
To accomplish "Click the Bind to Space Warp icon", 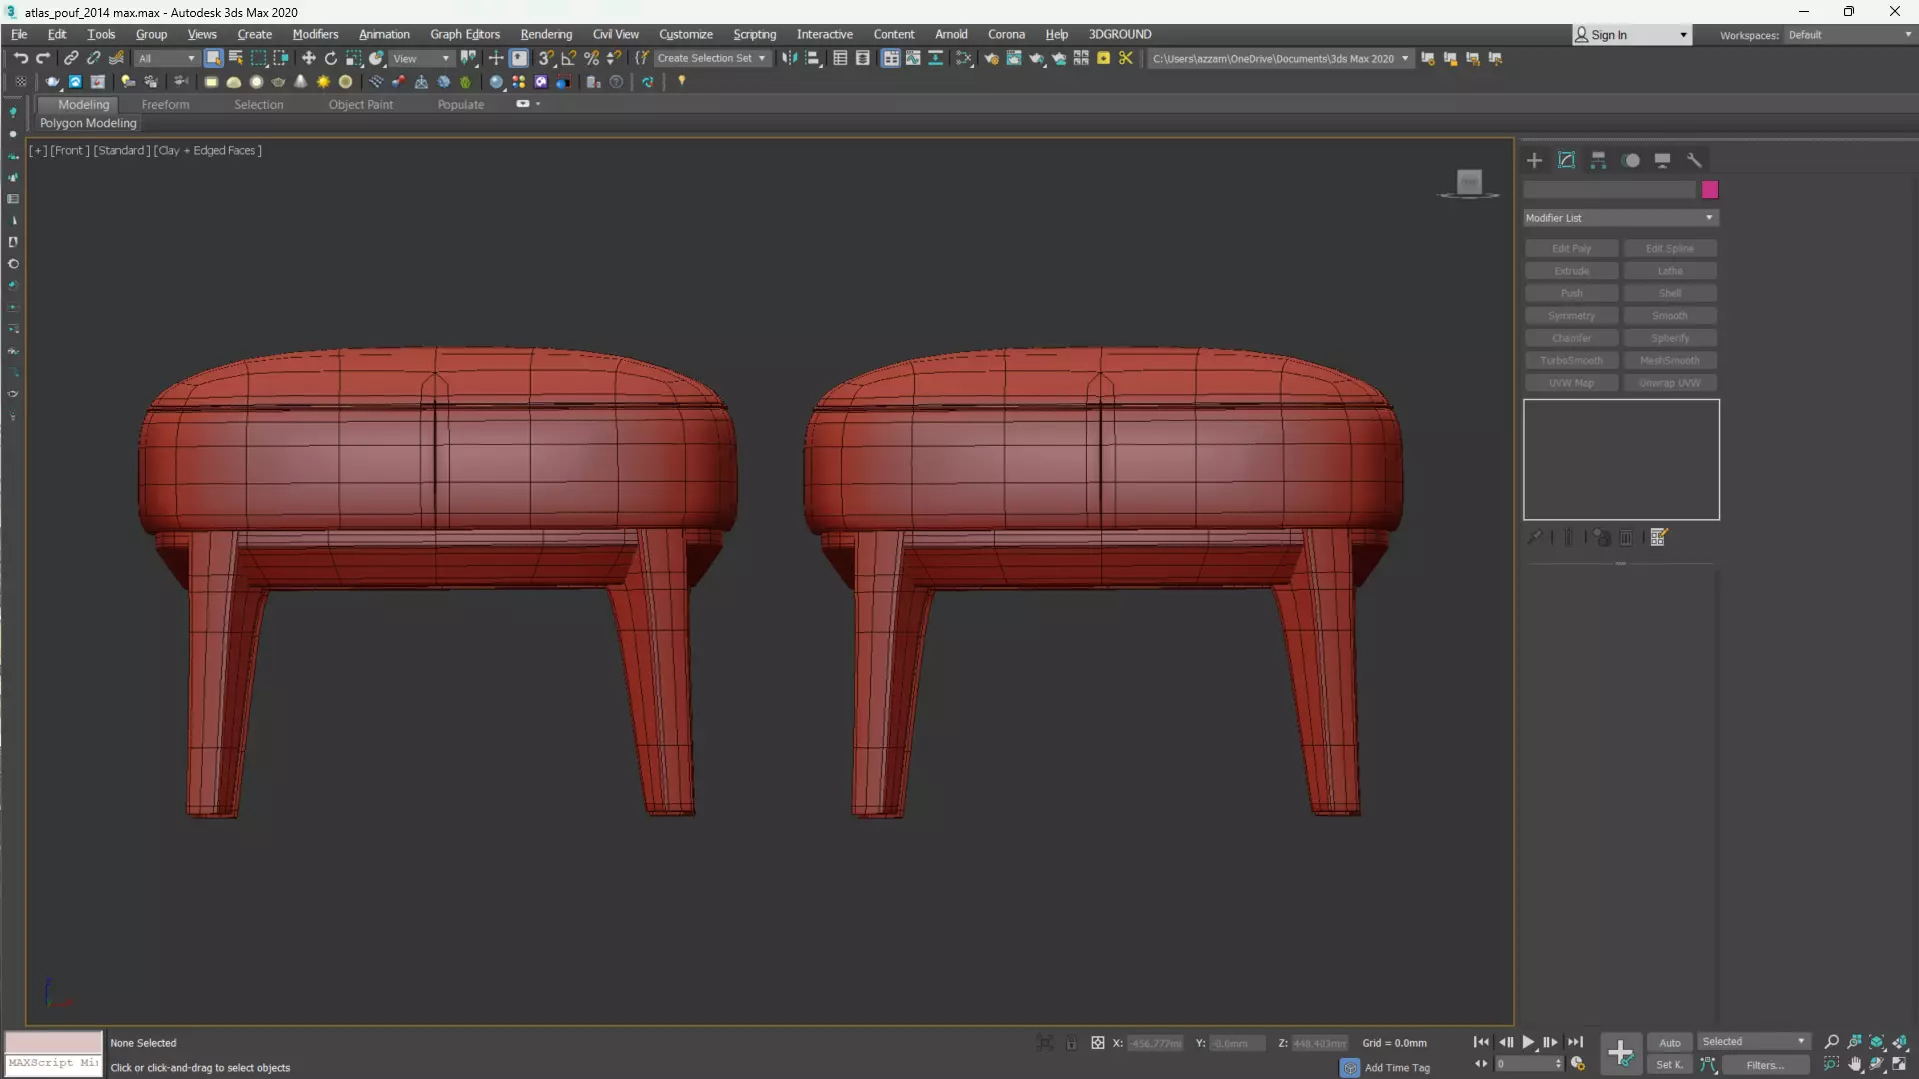I will 117,58.
